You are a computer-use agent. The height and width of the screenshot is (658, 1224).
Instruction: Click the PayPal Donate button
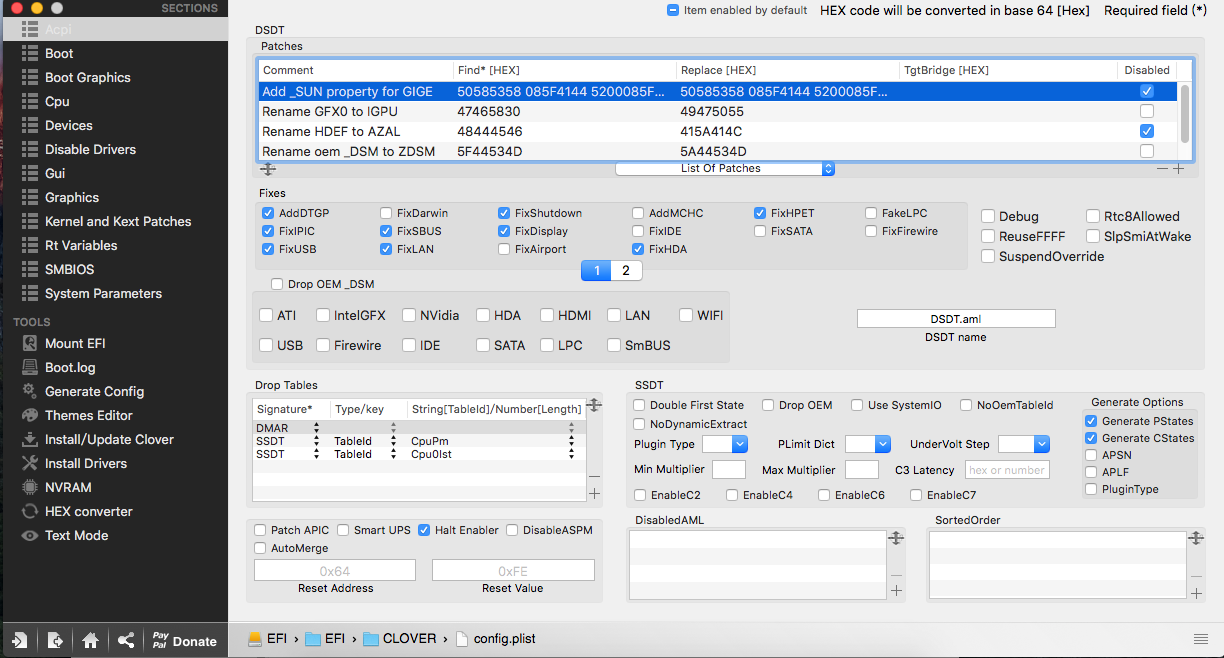coord(184,640)
